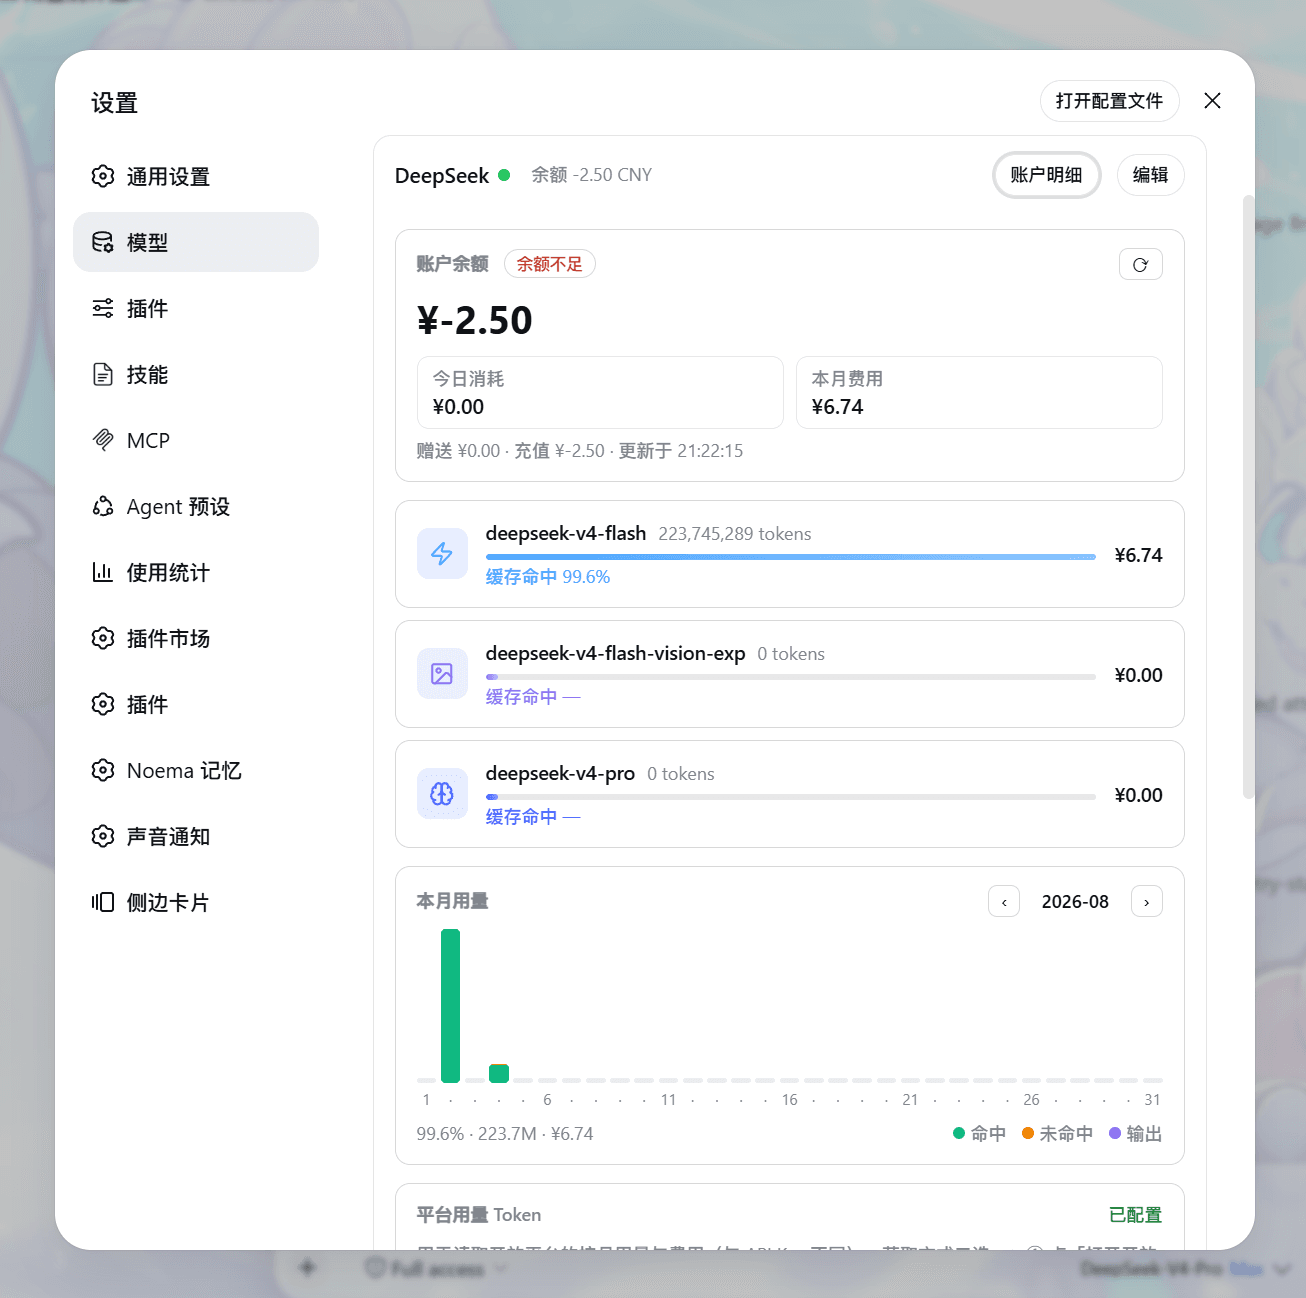Click the 今日消耗 card
1306x1298 pixels.
tap(600, 392)
